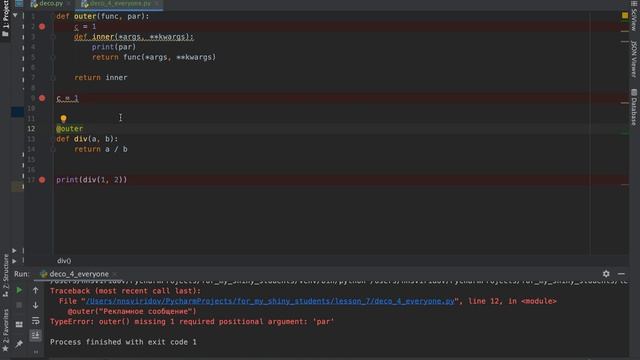Expand the lowest project tree node

point(14,261)
